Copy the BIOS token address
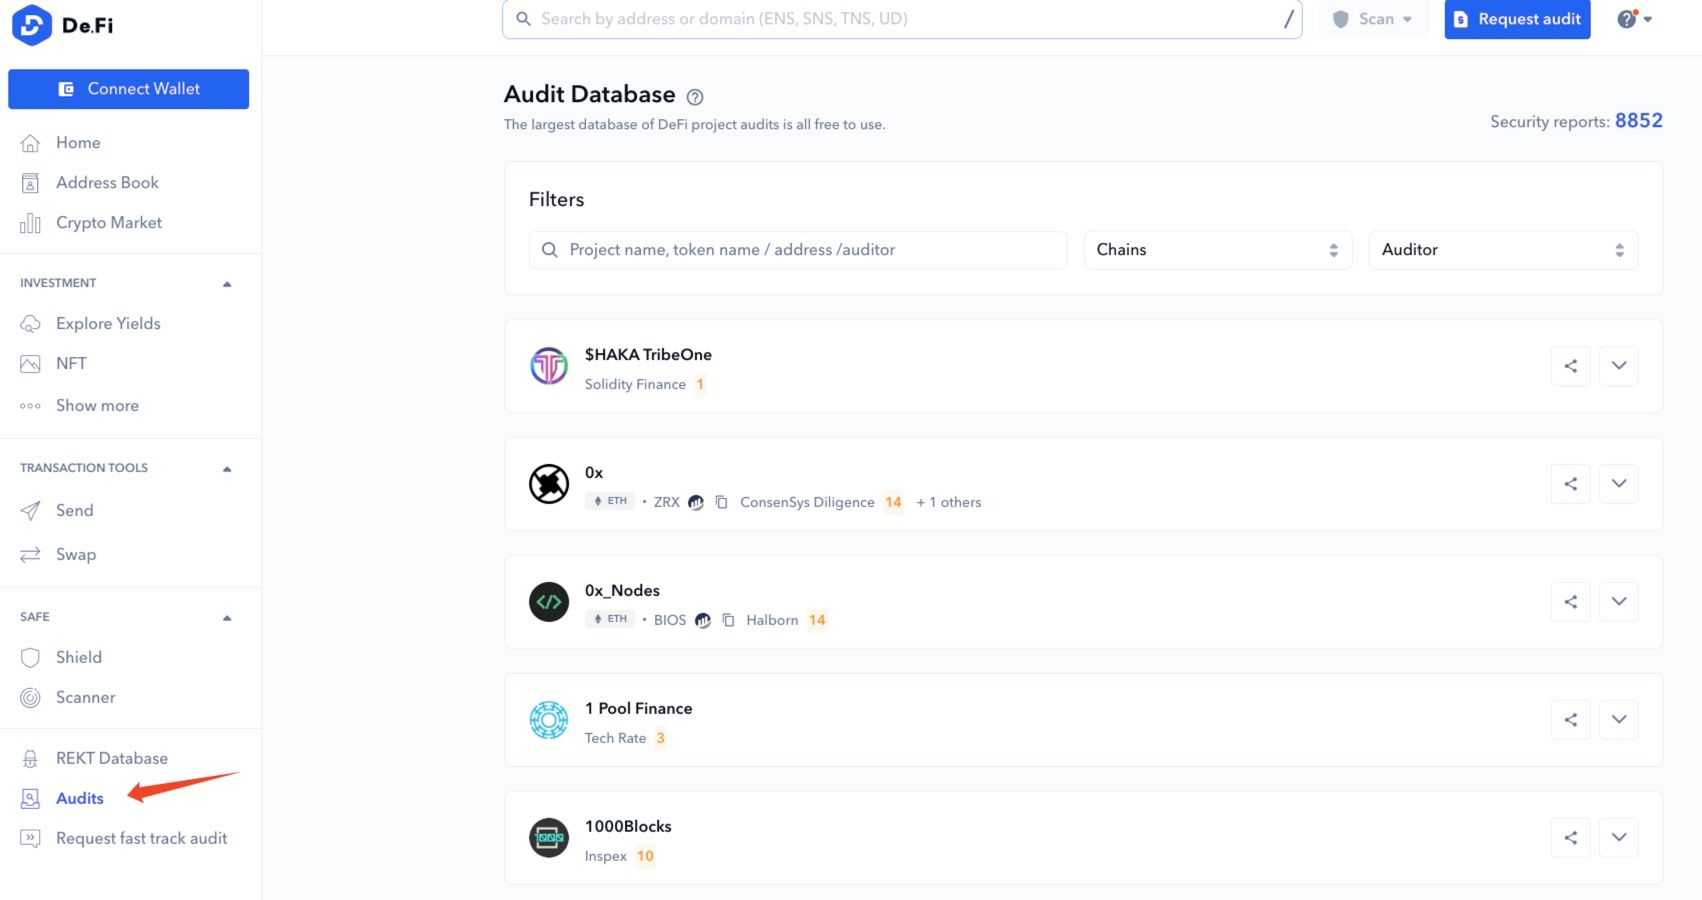This screenshot has height=900, width=1702. [x=728, y=620]
